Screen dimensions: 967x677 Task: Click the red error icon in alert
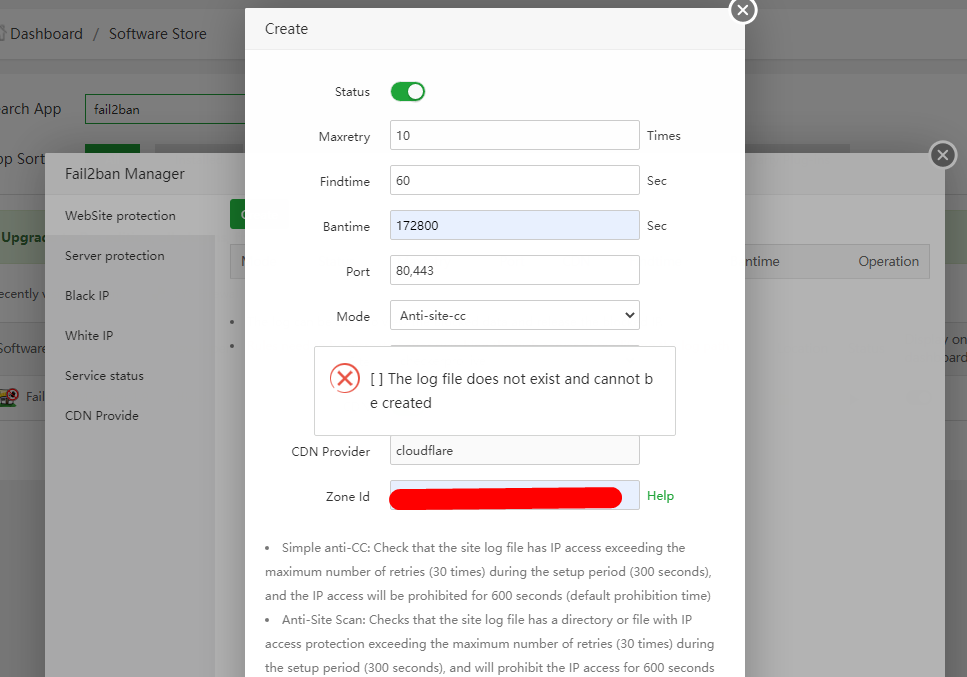coord(345,378)
